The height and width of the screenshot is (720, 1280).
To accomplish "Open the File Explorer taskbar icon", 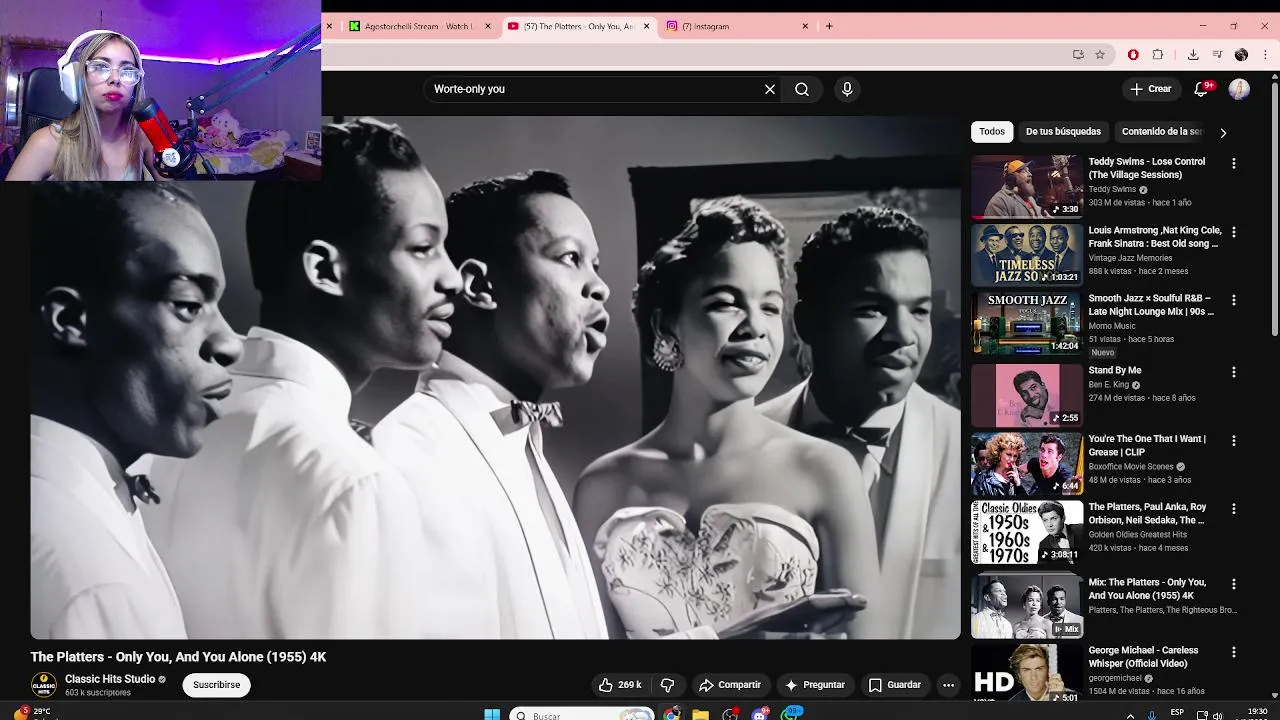I will point(701,714).
